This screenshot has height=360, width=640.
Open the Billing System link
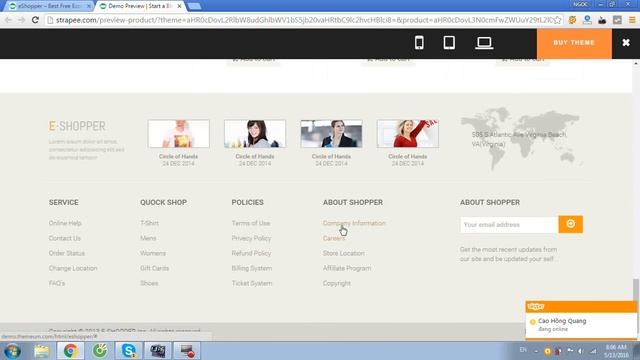[251, 268]
